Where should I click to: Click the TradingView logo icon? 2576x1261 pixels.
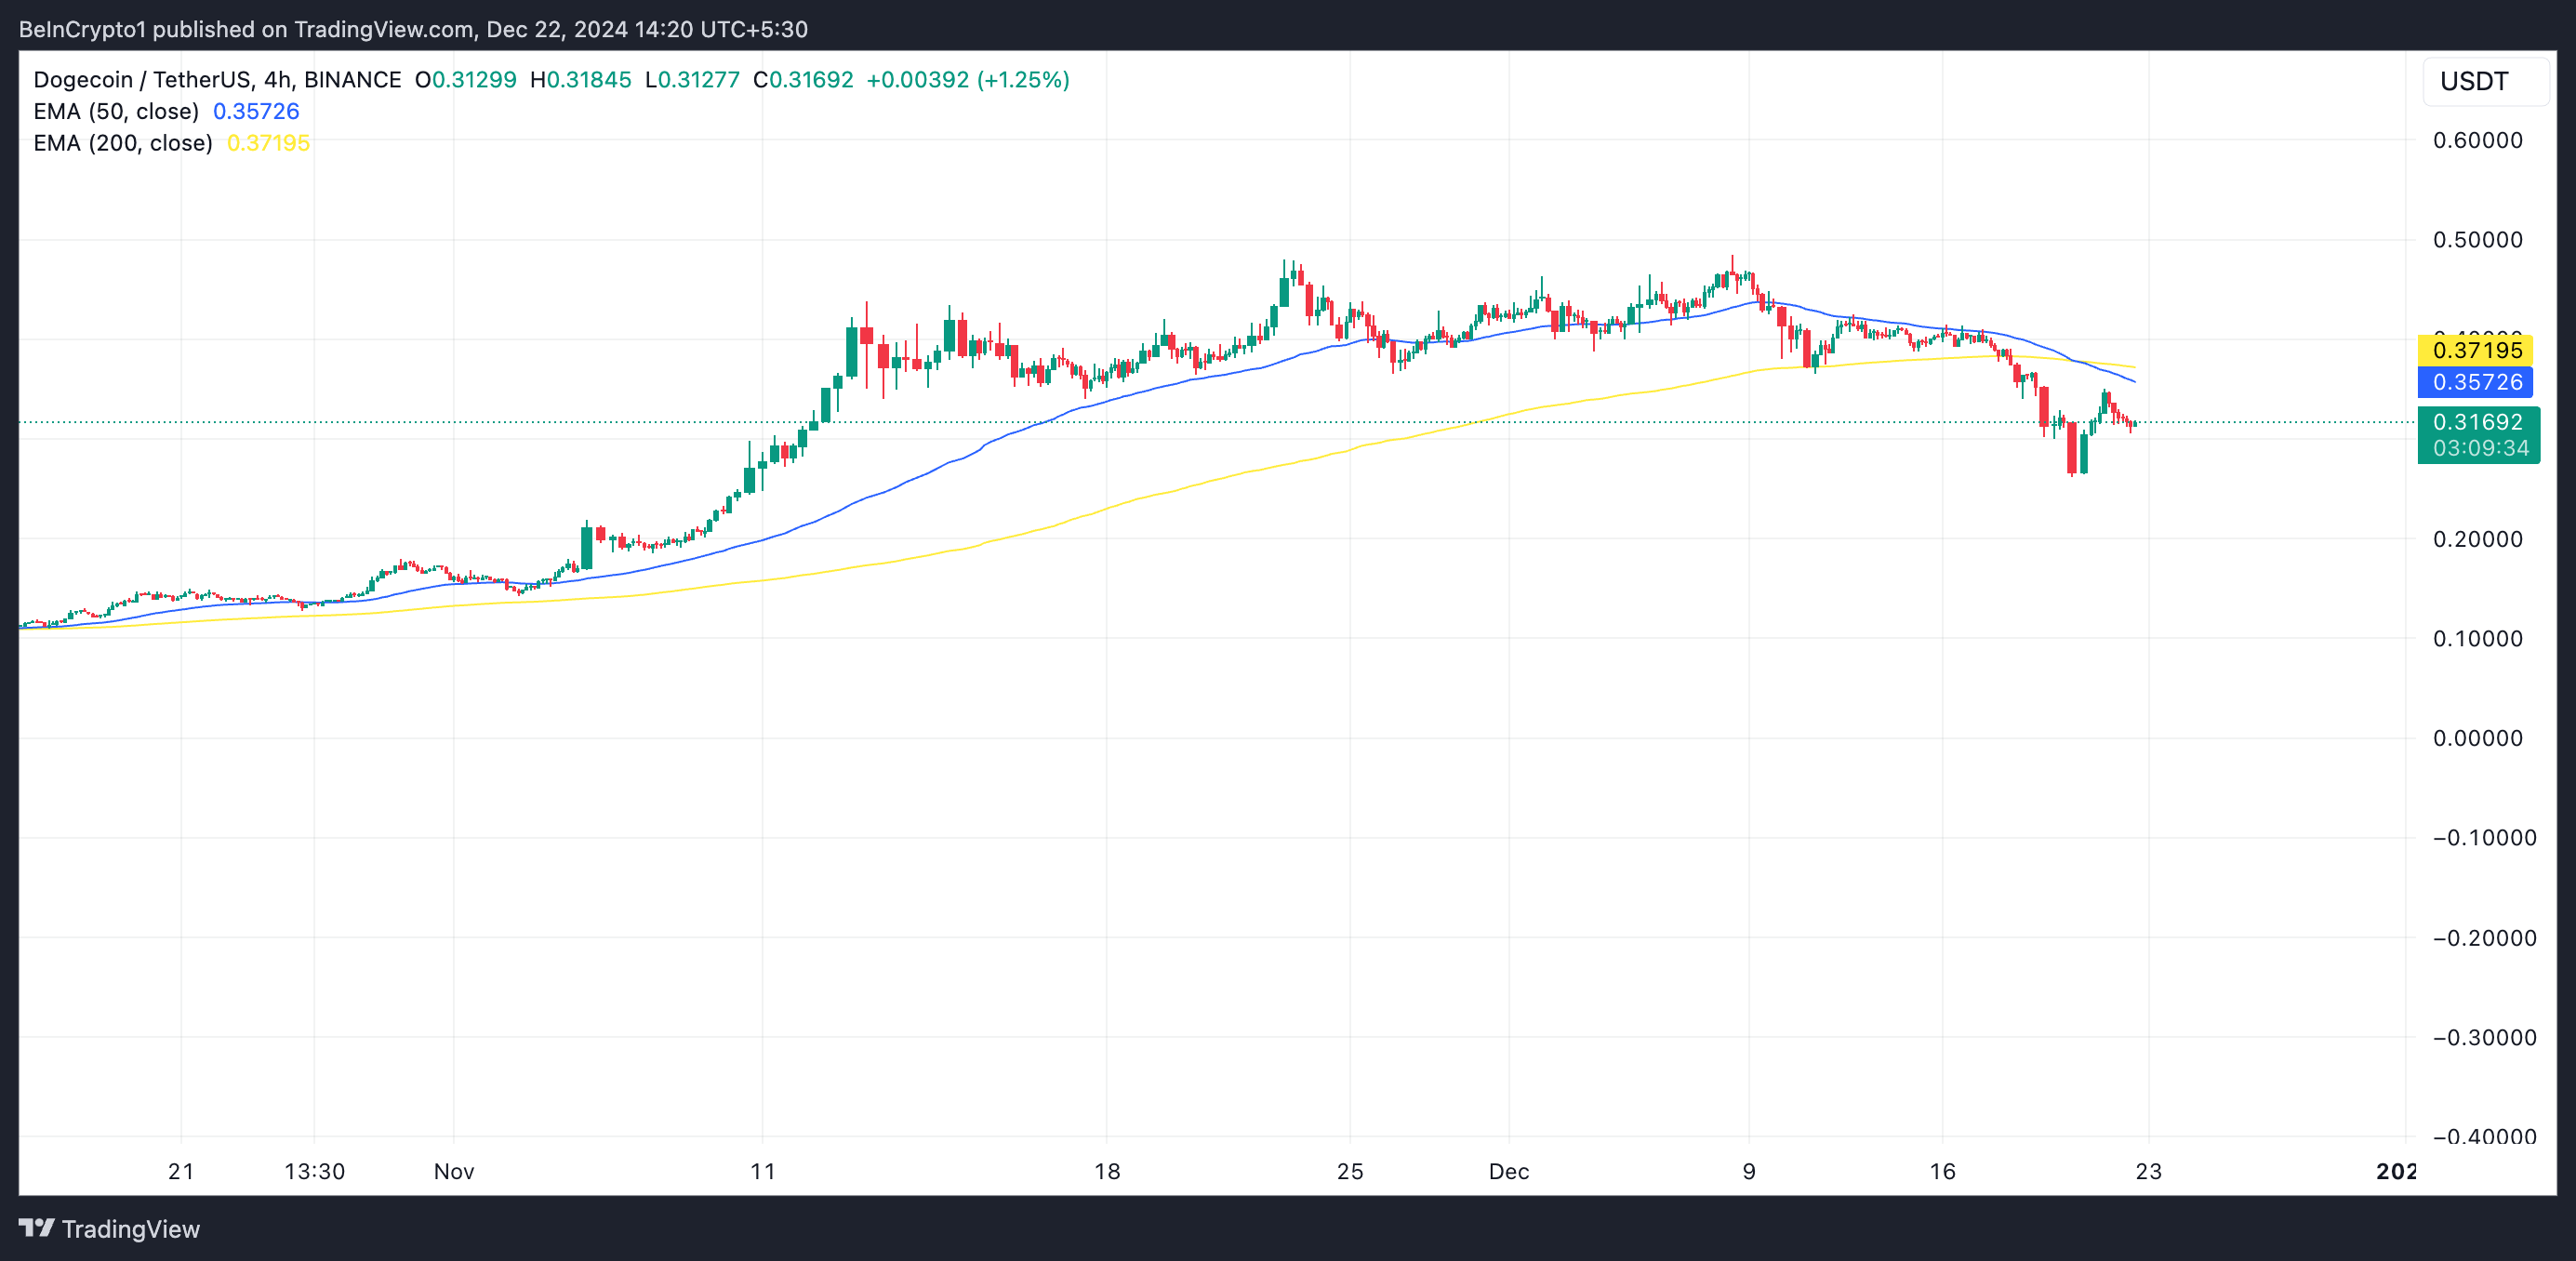pyautogui.click(x=37, y=1228)
